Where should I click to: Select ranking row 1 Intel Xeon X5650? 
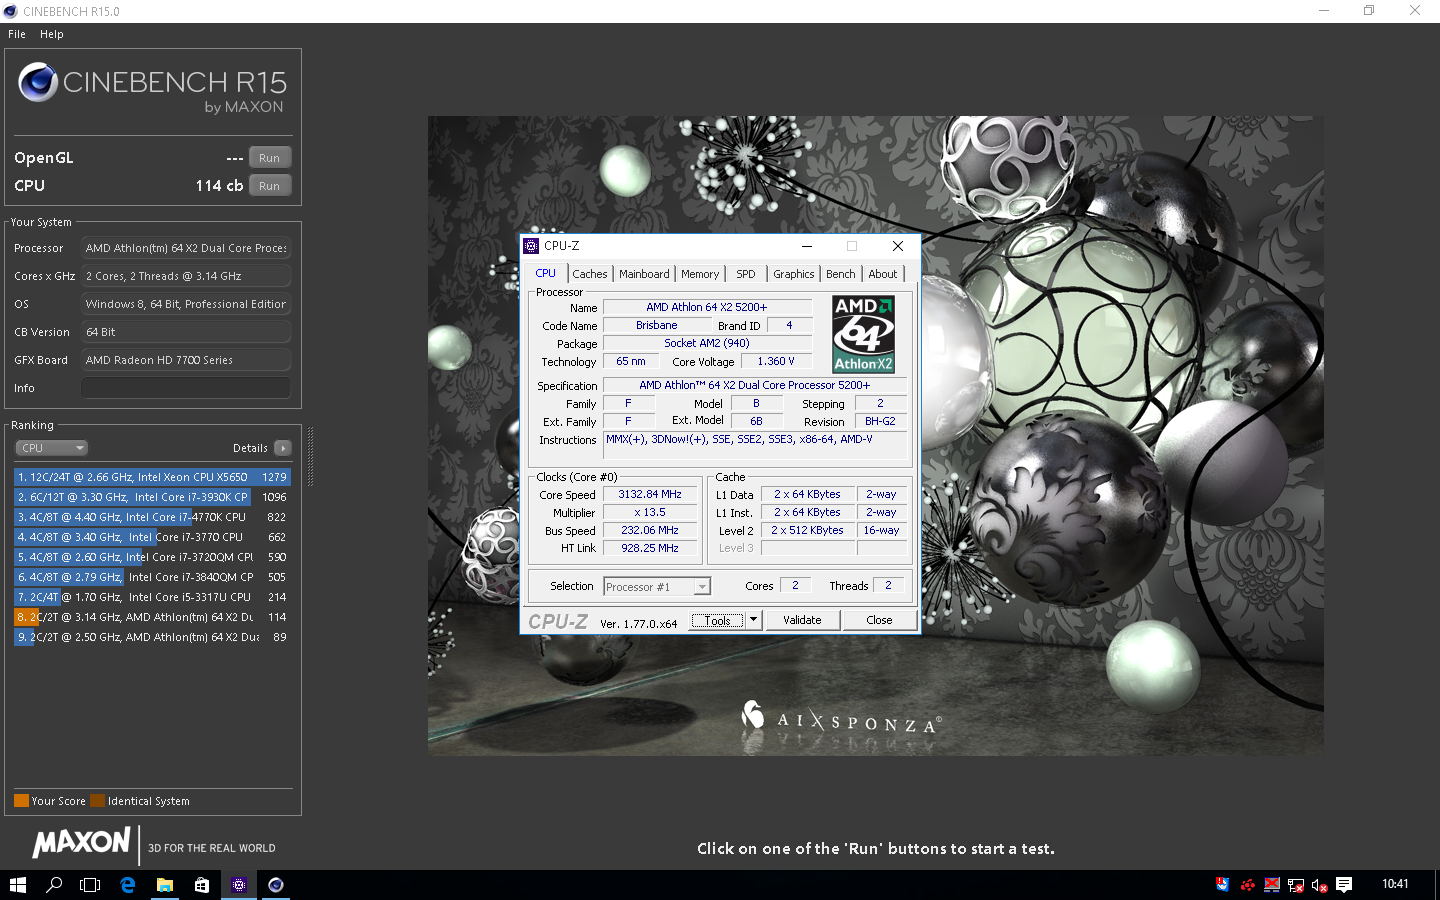click(152, 477)
